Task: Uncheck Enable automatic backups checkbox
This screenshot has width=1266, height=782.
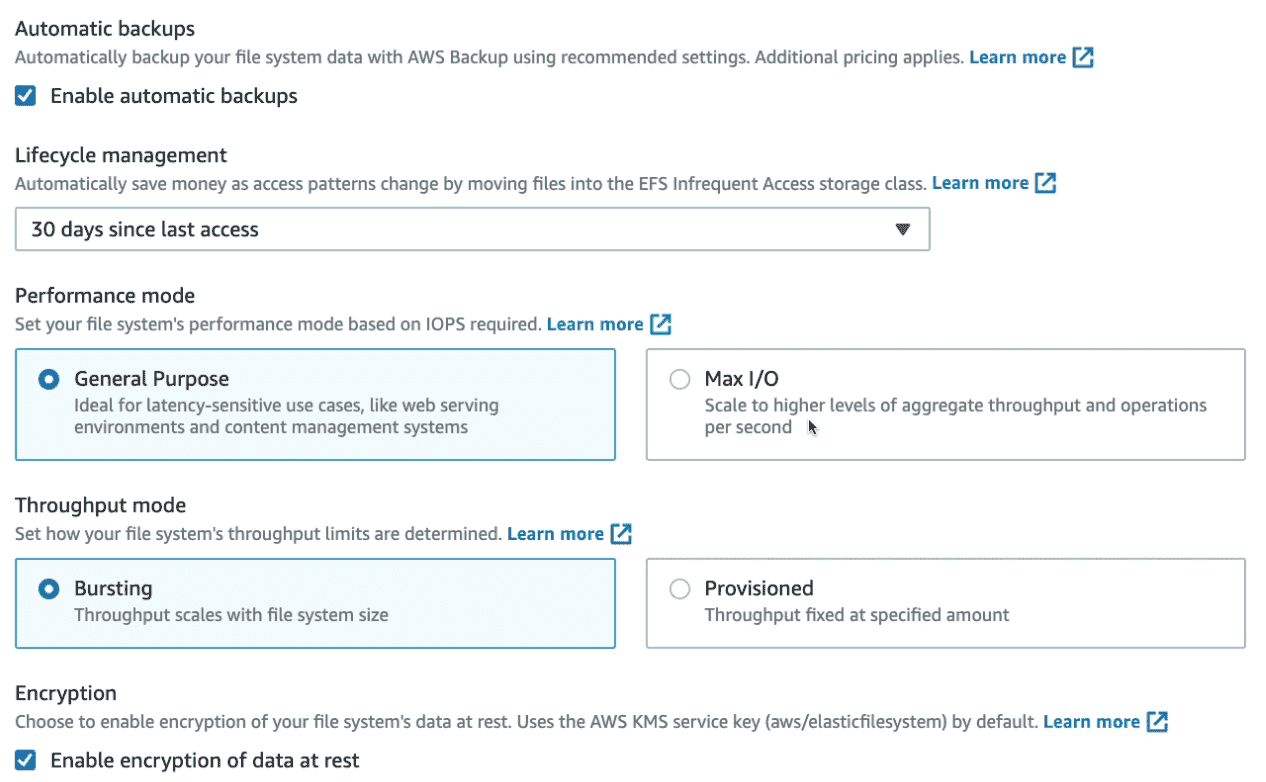Action: 26,96
